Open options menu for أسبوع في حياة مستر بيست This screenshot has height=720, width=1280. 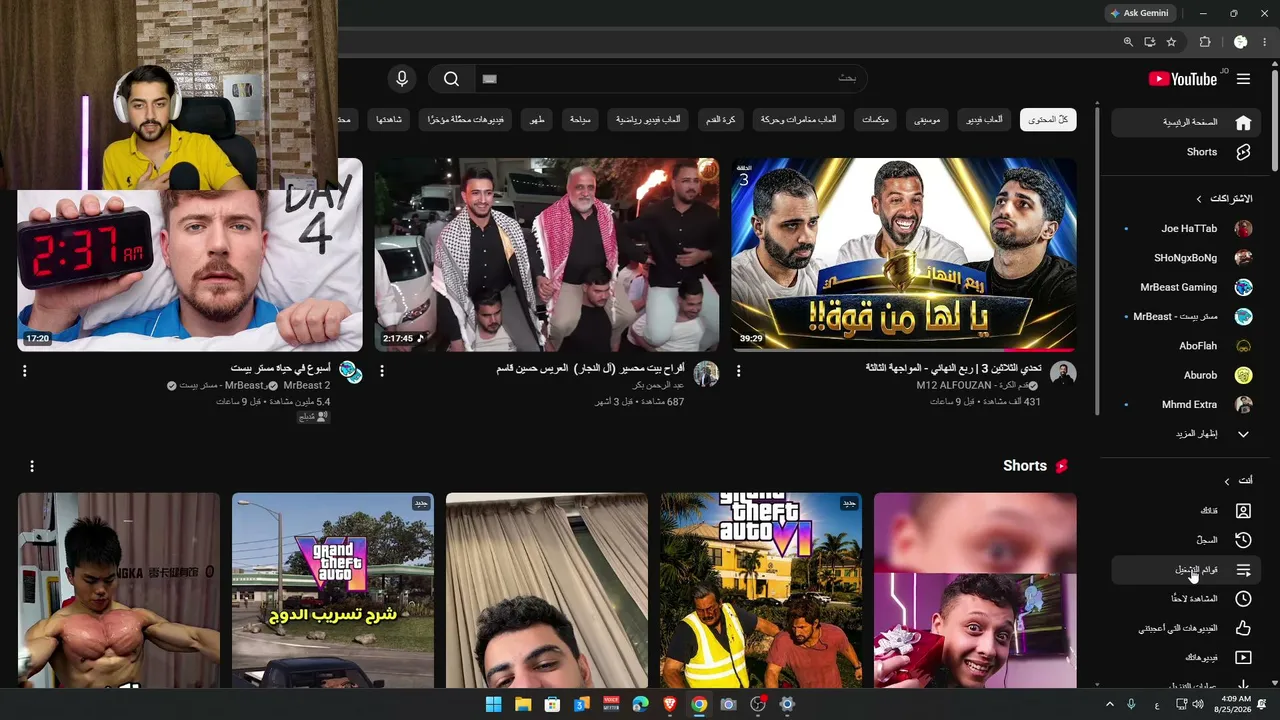pos(25,371)
